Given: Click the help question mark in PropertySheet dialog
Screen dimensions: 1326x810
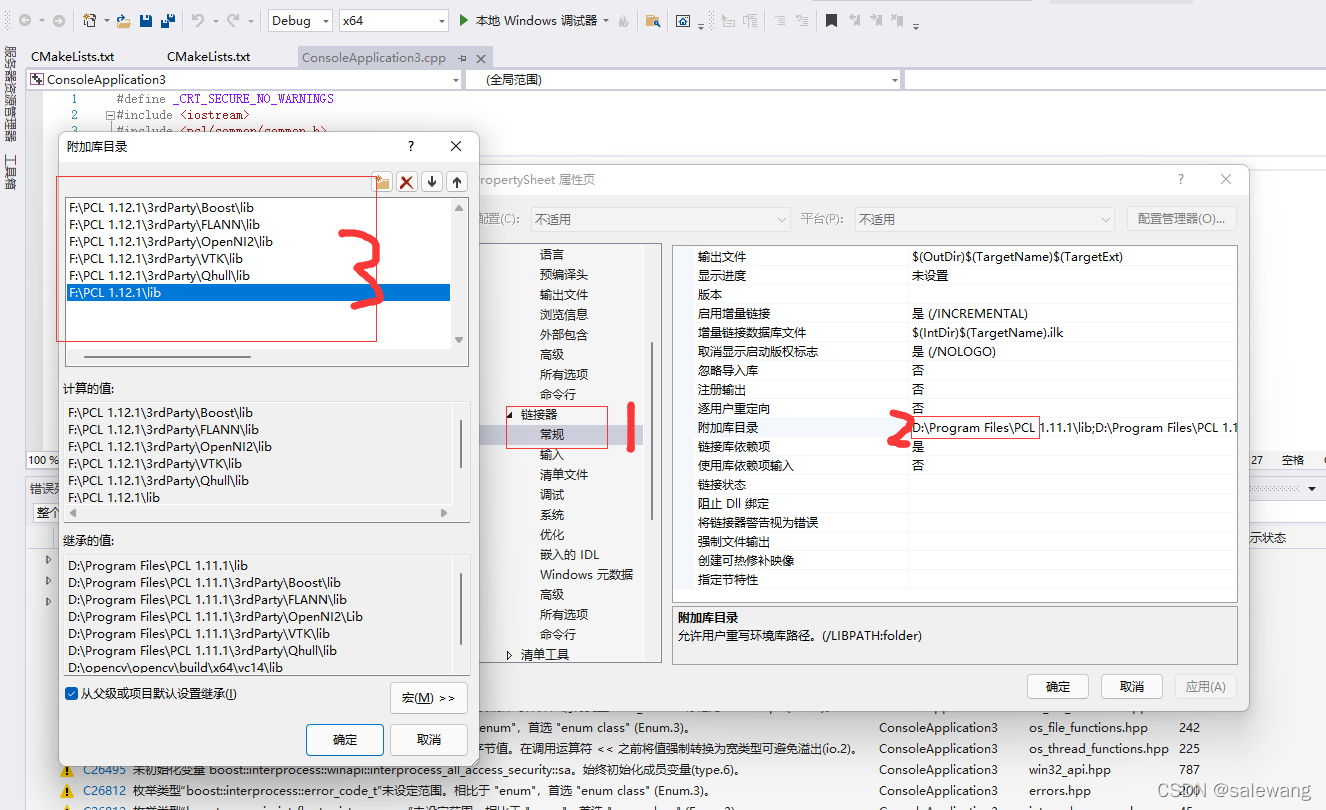Looking at the screenshot, I should pyautogui.click(x=1181, y=180).
